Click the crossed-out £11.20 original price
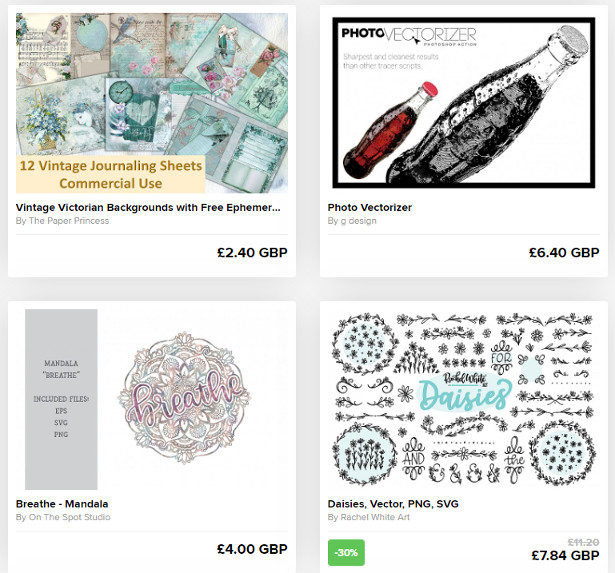Image resolution: width=615 pixels, height=573 pixels. (584, 542)
